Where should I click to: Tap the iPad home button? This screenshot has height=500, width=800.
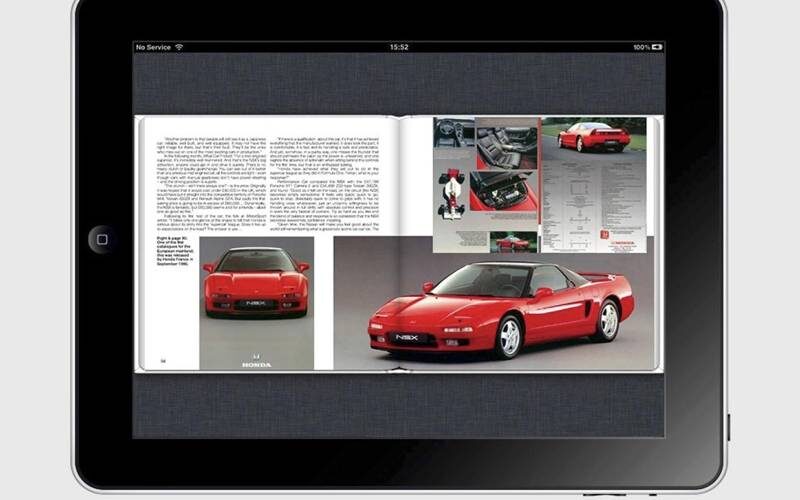point(102,239)
